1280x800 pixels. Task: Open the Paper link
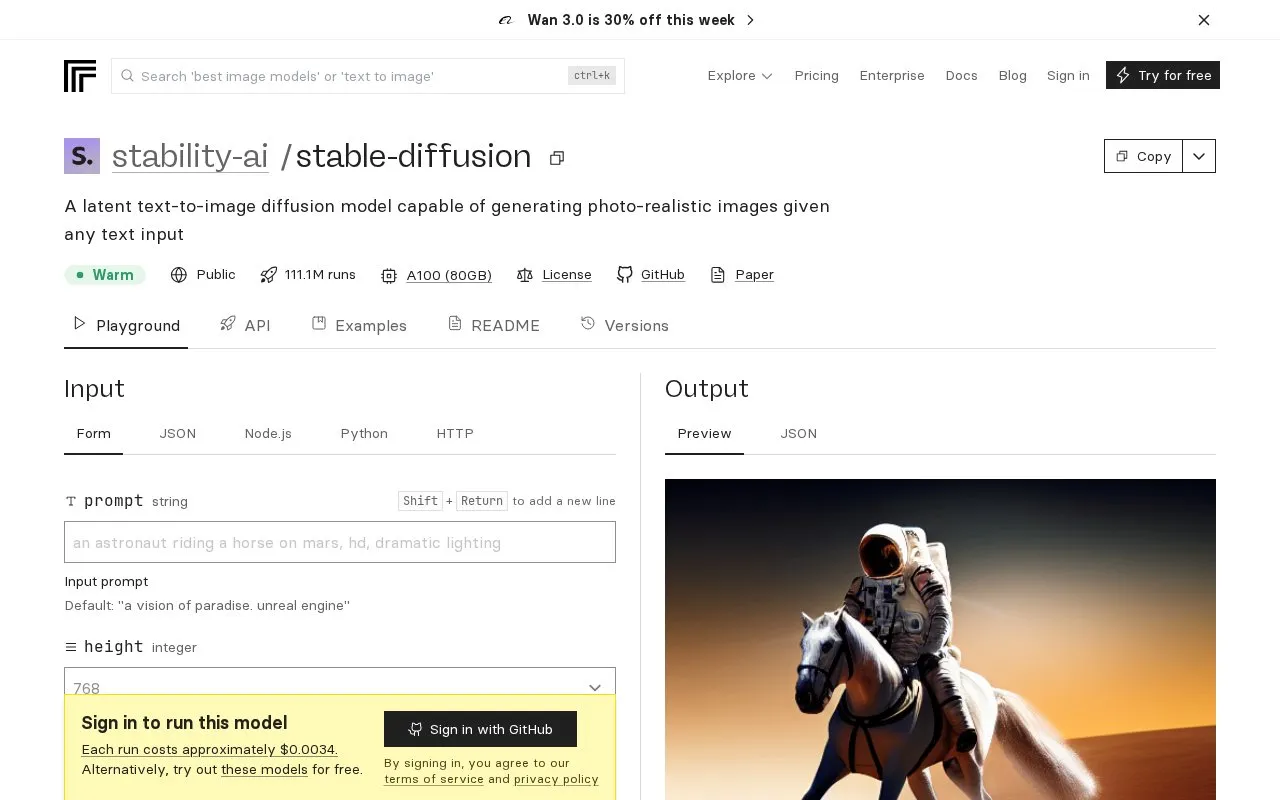tap(755, 275)
